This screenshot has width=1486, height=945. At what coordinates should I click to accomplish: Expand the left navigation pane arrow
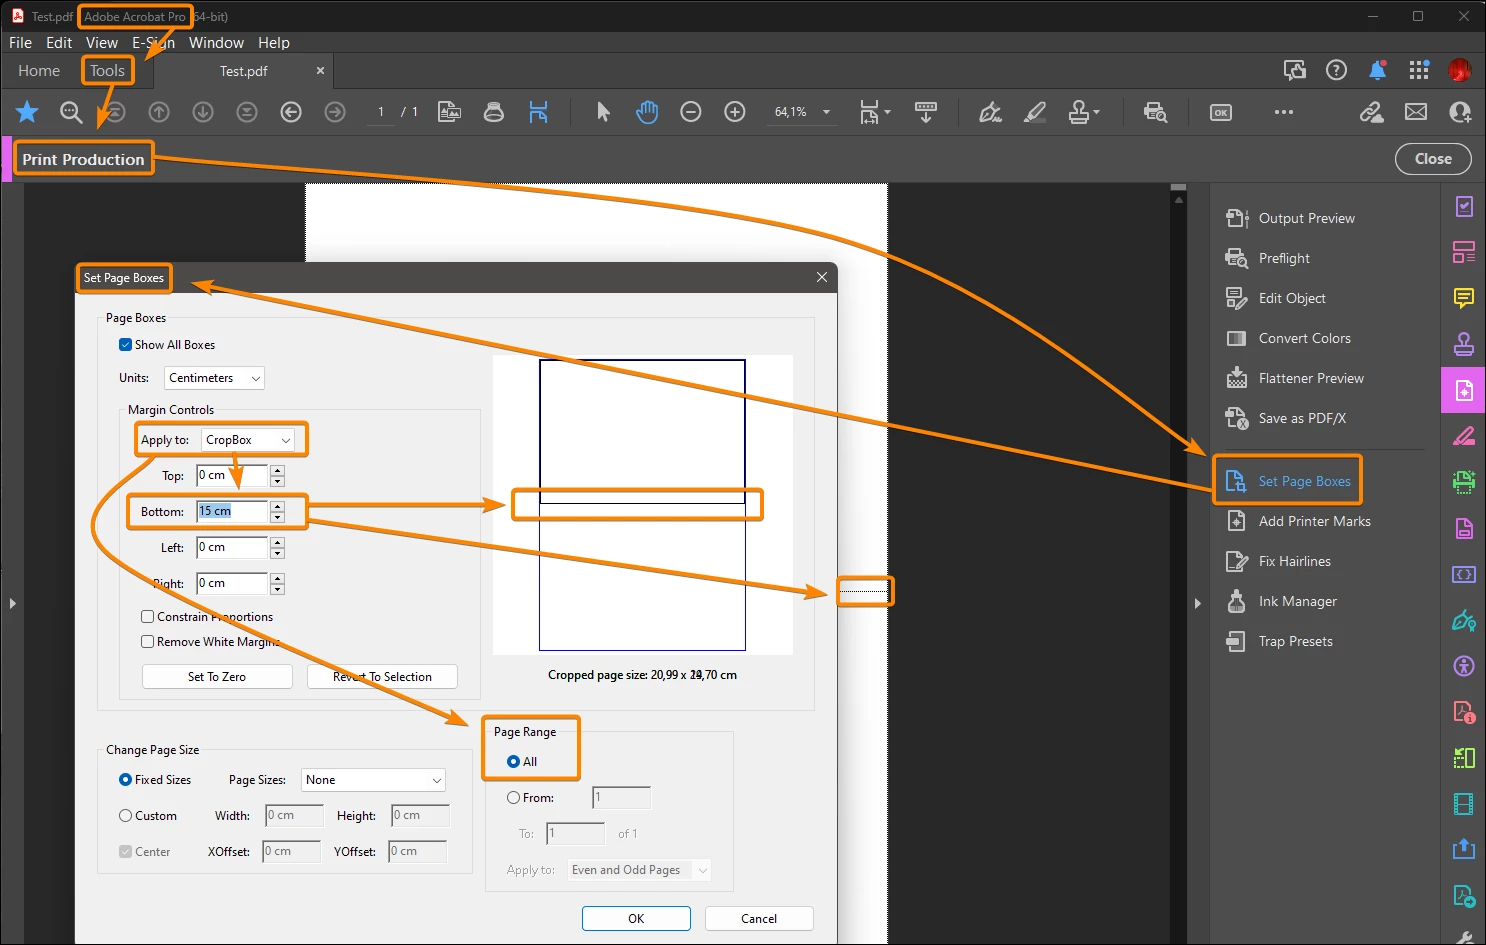pos(12,603)
